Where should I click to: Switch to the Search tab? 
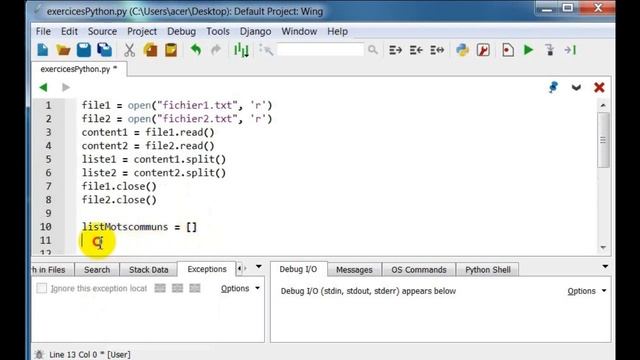pos(97,270)
